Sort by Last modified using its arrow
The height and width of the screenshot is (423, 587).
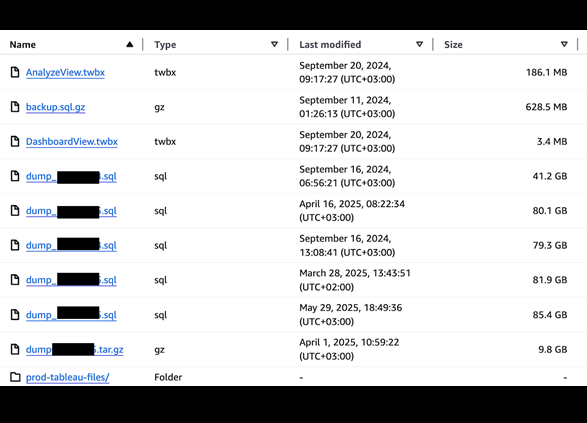click(x=419, y=45)
